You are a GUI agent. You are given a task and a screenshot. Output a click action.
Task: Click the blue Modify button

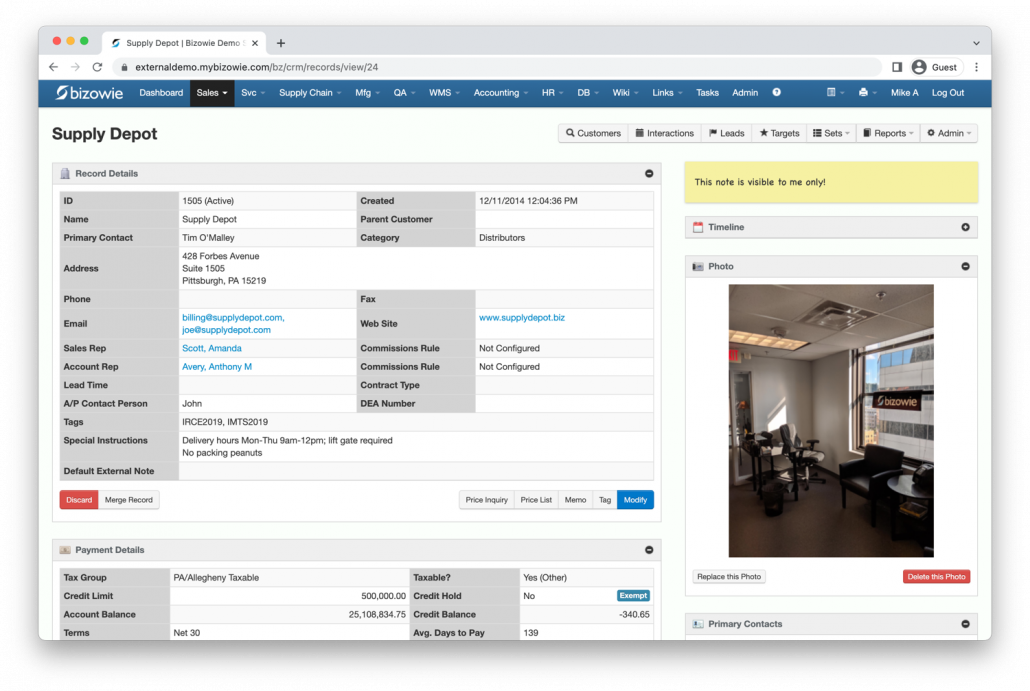pyautogui.click(x=635, y=500)
